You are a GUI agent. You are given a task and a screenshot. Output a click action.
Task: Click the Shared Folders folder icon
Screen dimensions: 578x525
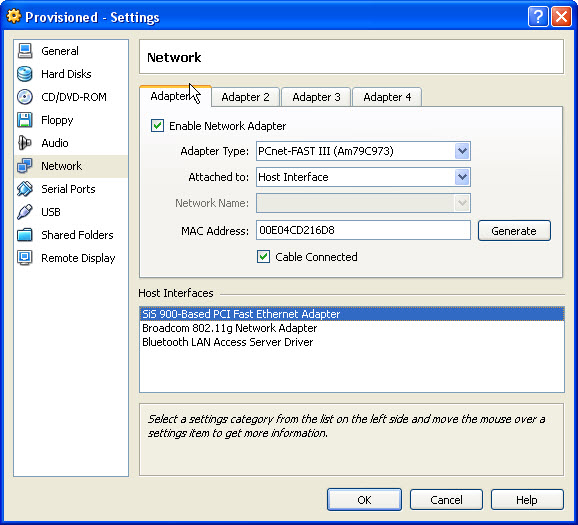(25, 235)
